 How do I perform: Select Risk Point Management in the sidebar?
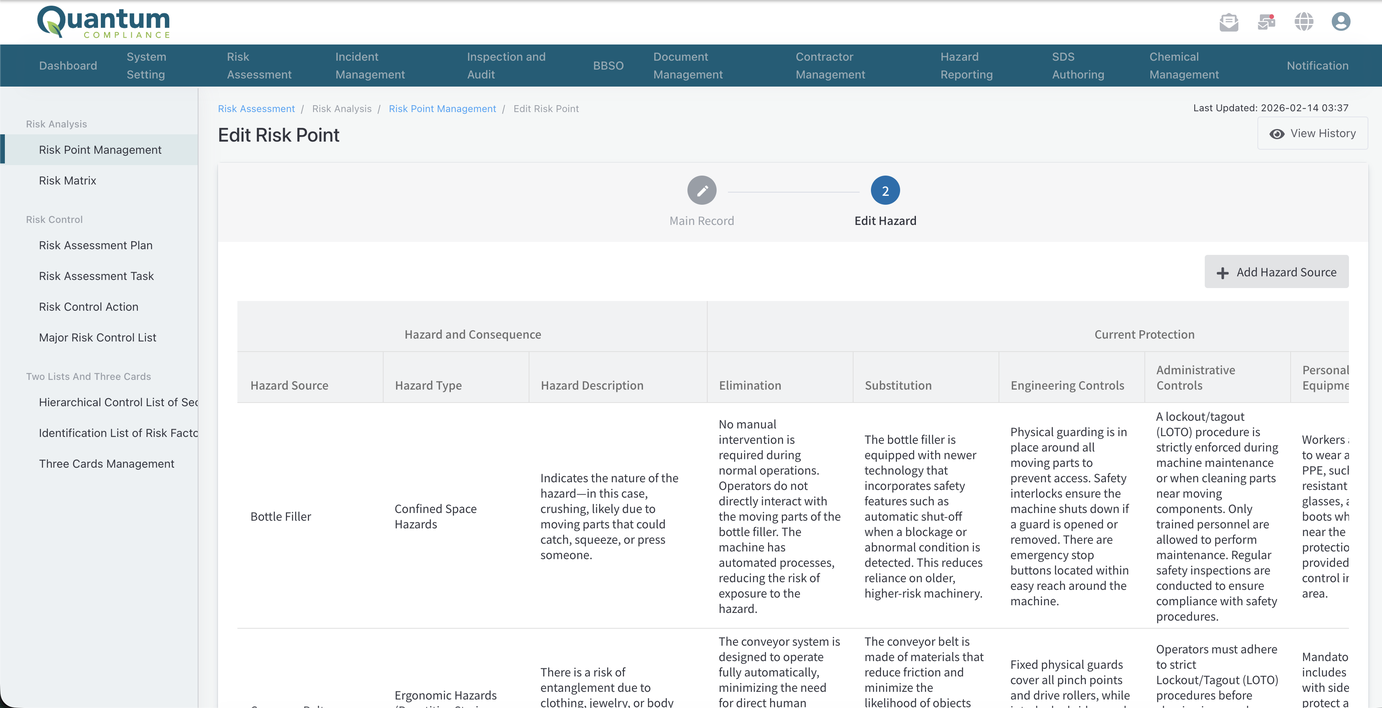[x=100, y=150]
